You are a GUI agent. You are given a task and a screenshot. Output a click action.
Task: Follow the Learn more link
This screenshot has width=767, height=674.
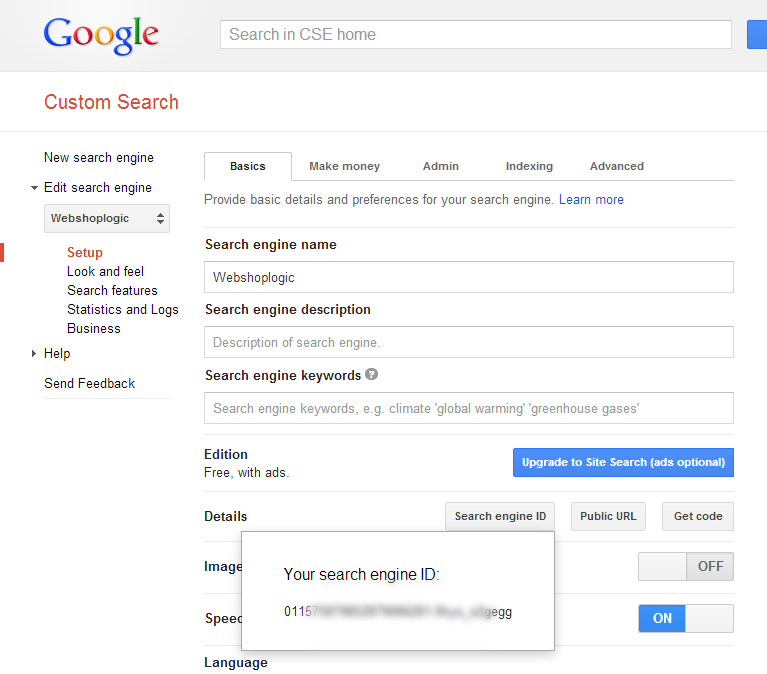click(x=591, y=200)
